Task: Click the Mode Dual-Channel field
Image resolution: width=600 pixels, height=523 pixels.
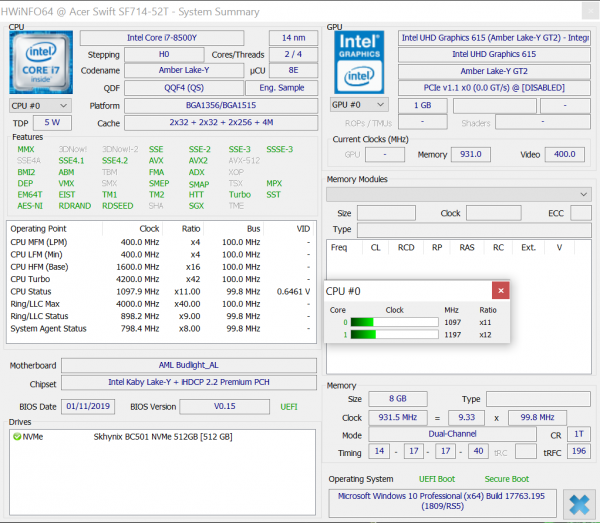Action: [x=452, y=434]
